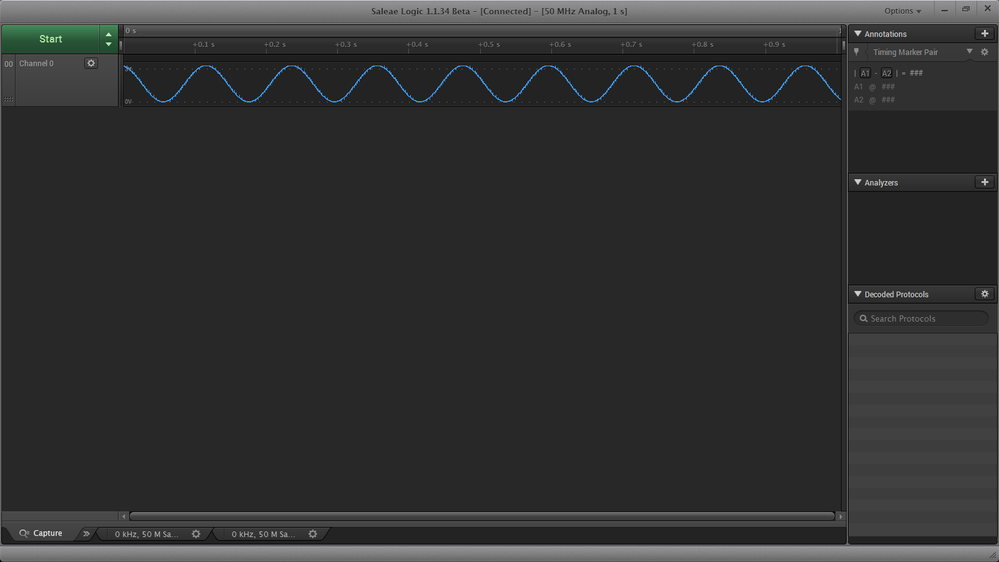Add a new annotation with plus button
Image resolution: width=999 pixels, height=562 pixels.
tap(984, 33)
